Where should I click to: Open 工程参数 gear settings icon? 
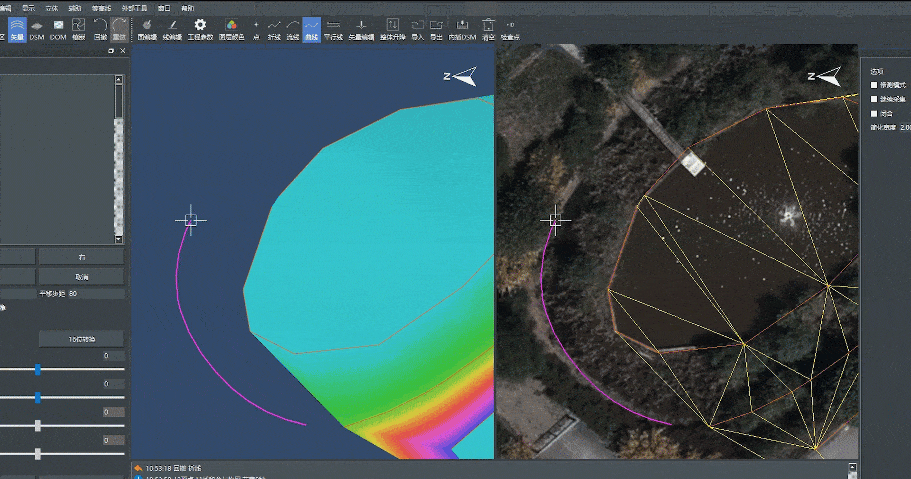click(x=200, y=27)
